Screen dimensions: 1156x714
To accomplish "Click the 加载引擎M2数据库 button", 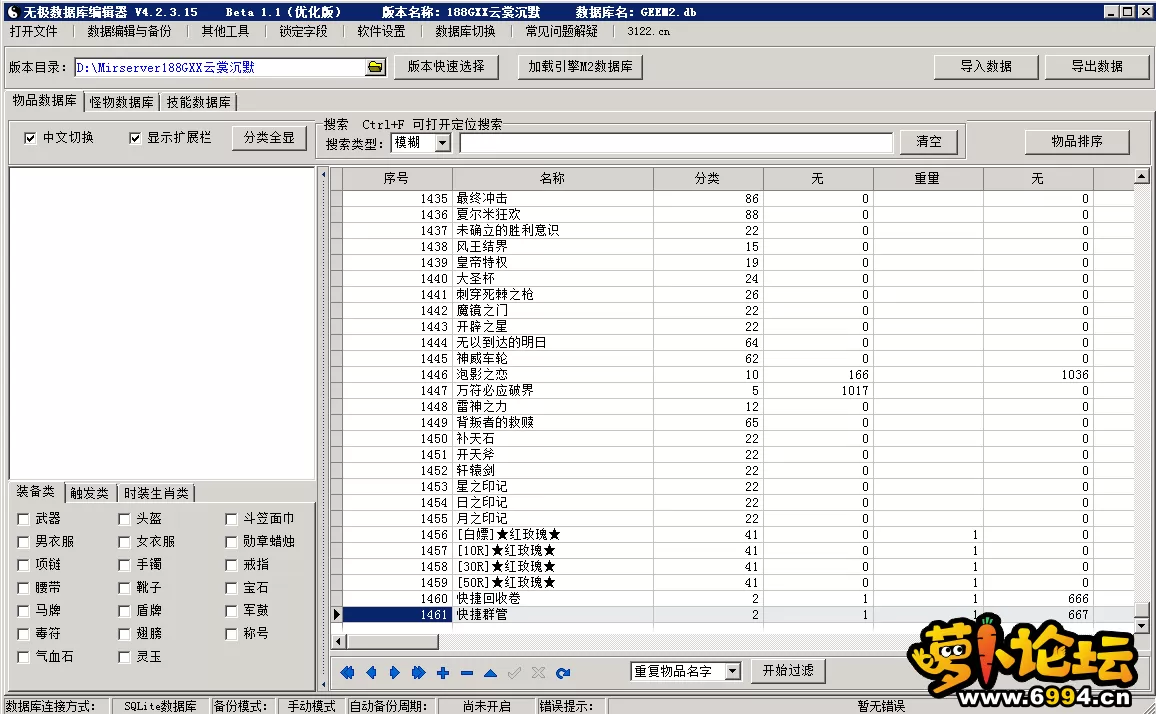I will 580,66.
